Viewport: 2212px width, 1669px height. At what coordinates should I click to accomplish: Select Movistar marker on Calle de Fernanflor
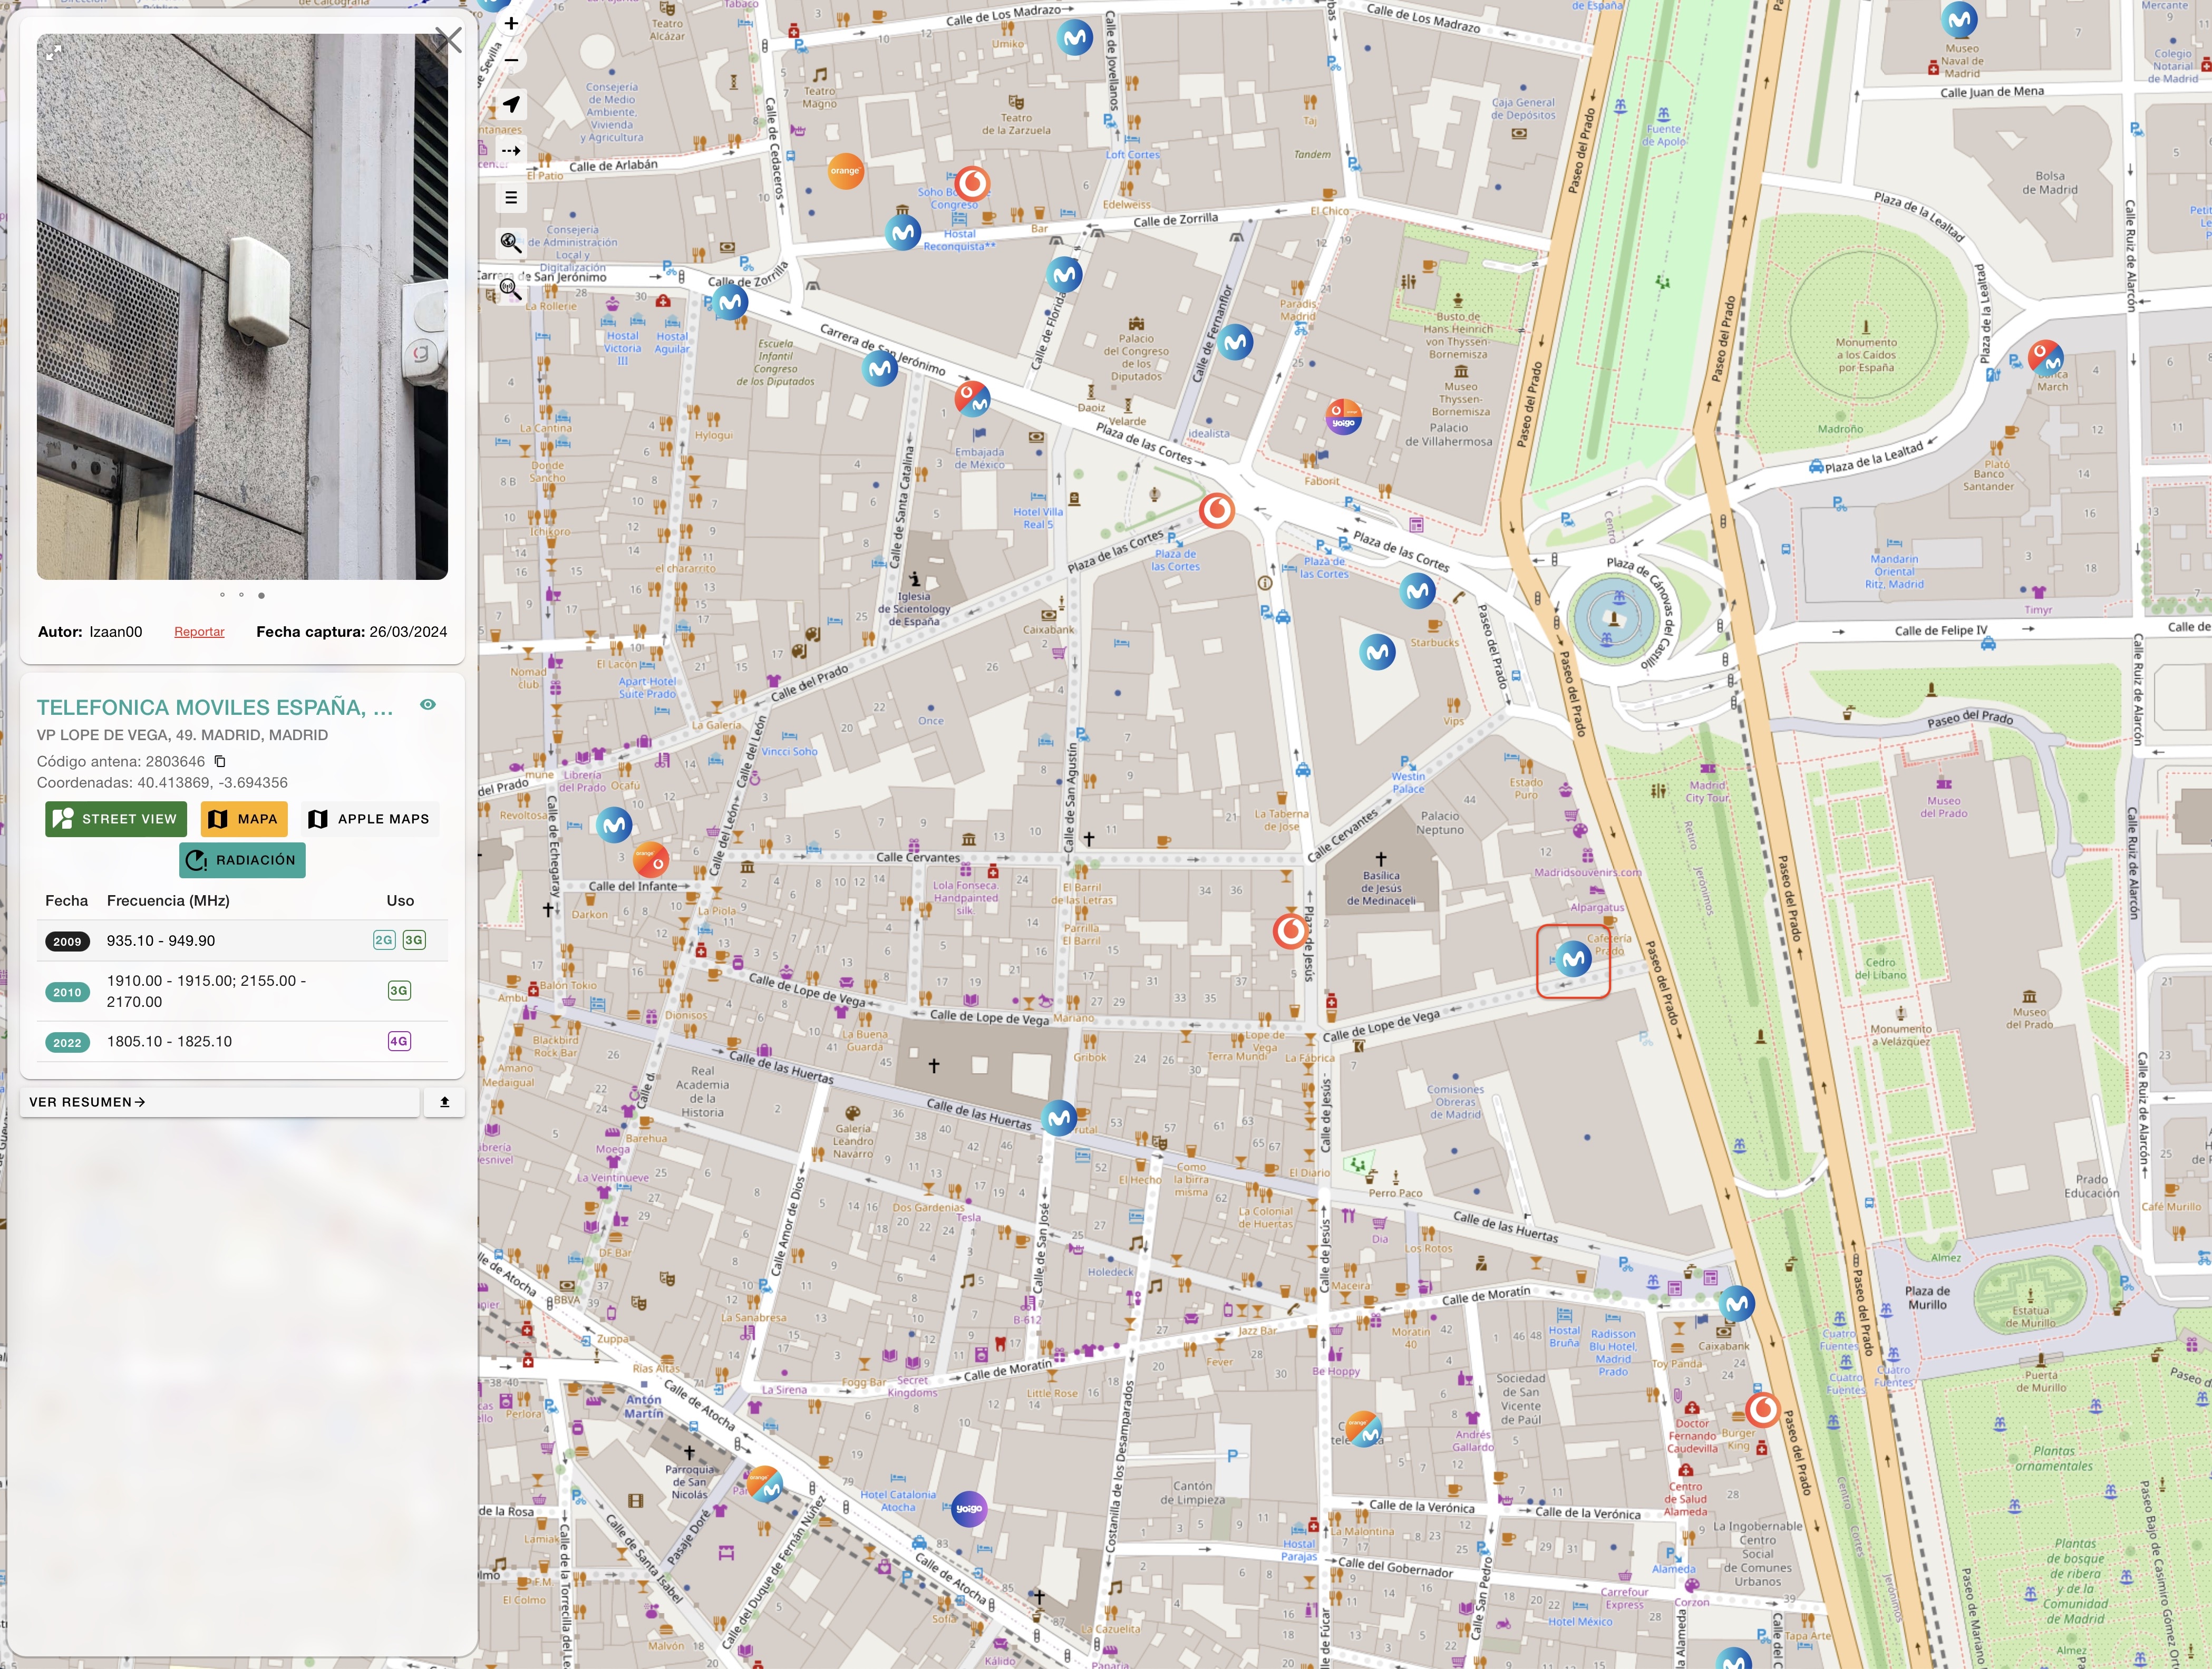pos(1236,343)
